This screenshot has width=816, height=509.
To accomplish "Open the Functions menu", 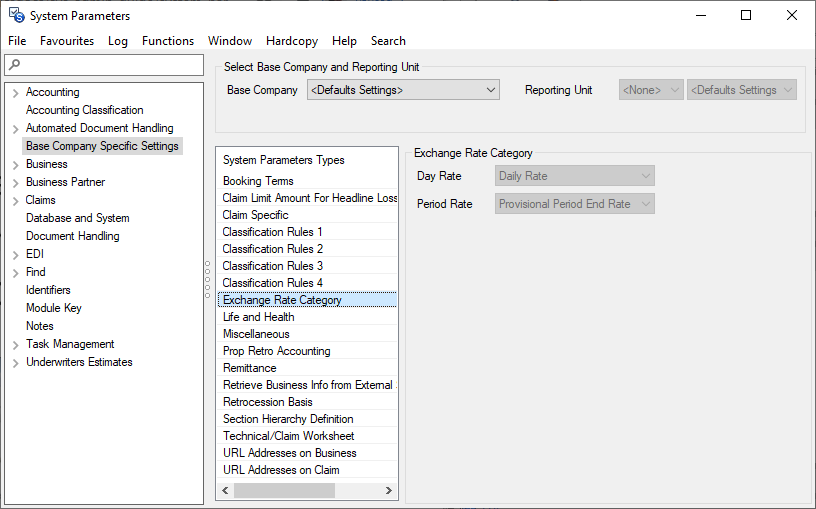I will [x=167, y=41].
